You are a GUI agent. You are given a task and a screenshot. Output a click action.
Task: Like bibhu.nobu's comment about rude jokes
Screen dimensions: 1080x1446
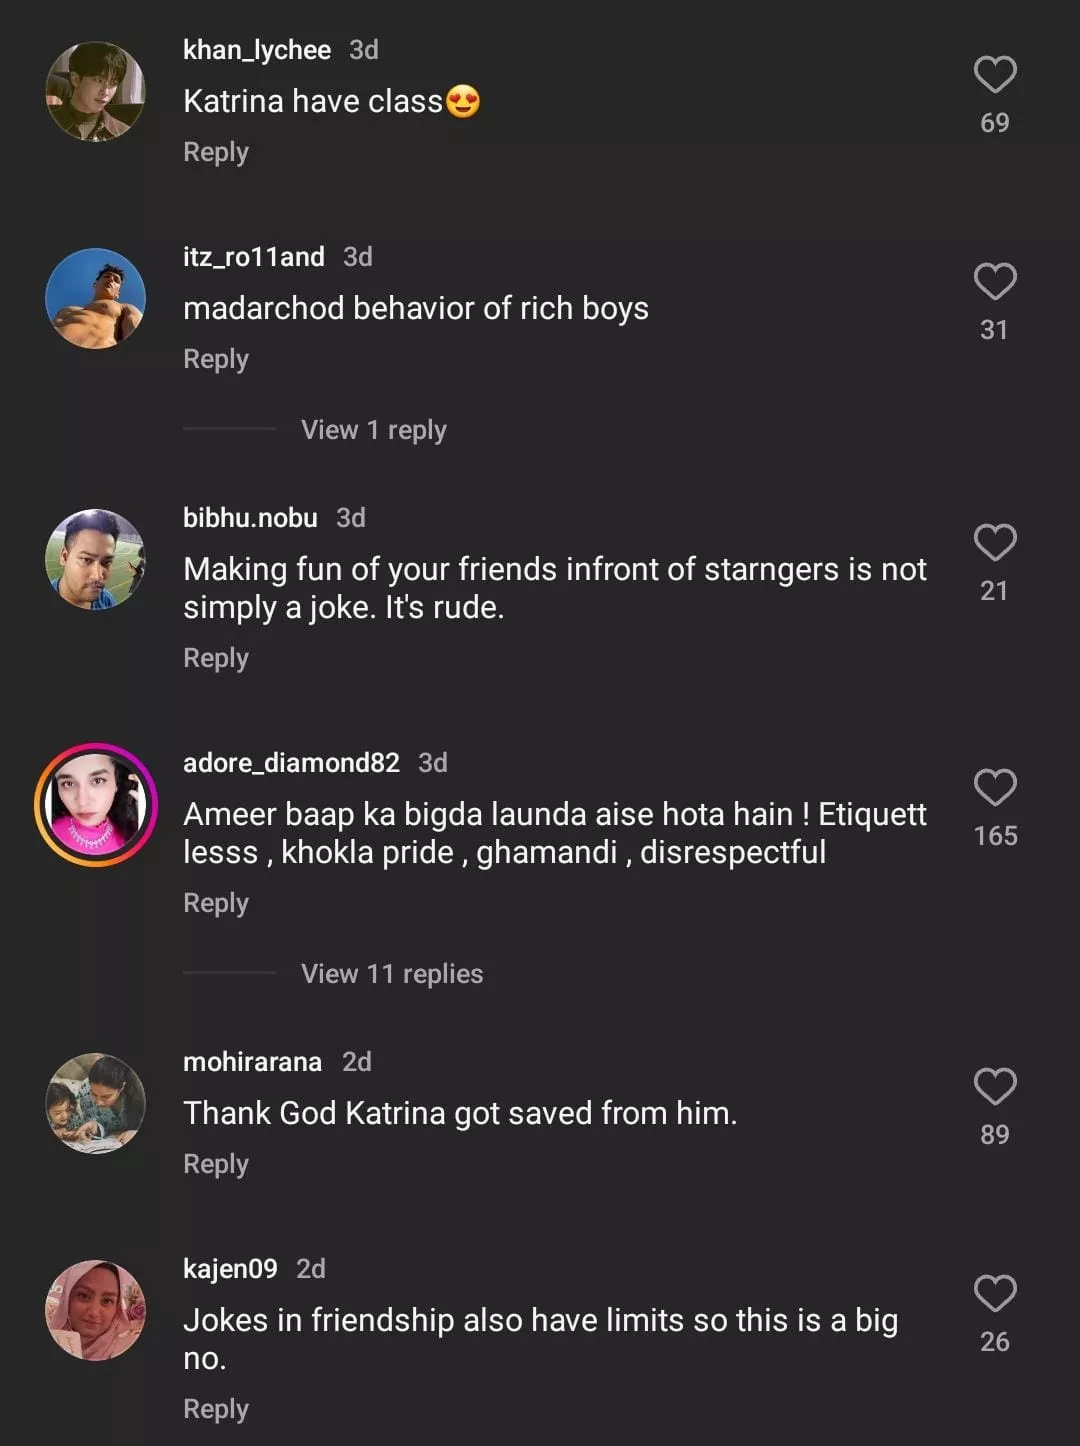coord(995,543)
